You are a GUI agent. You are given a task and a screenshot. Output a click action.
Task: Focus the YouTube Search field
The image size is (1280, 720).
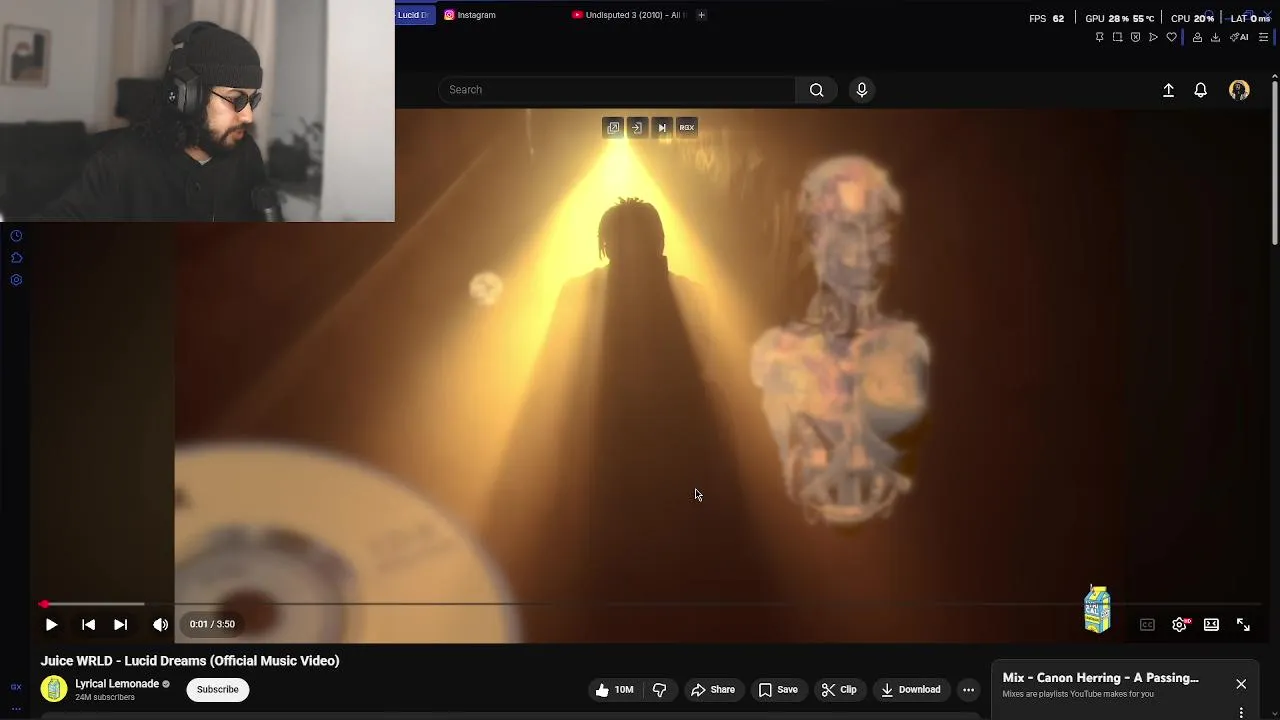click(x=617, y=90)
